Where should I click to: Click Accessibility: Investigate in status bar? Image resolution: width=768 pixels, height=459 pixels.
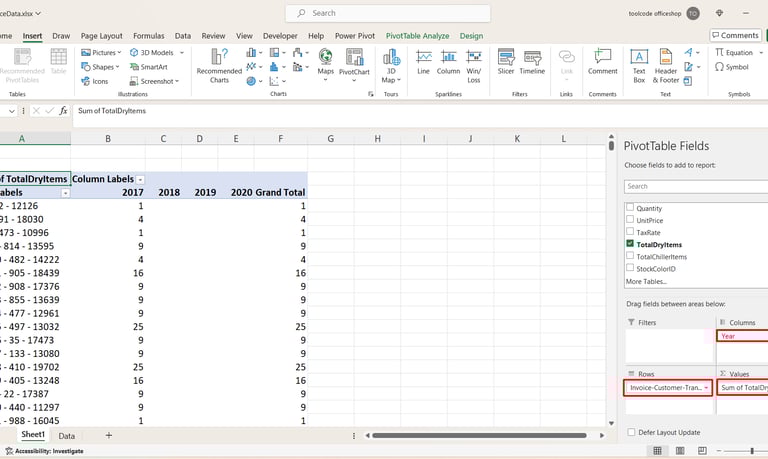(x=44, y=451)
